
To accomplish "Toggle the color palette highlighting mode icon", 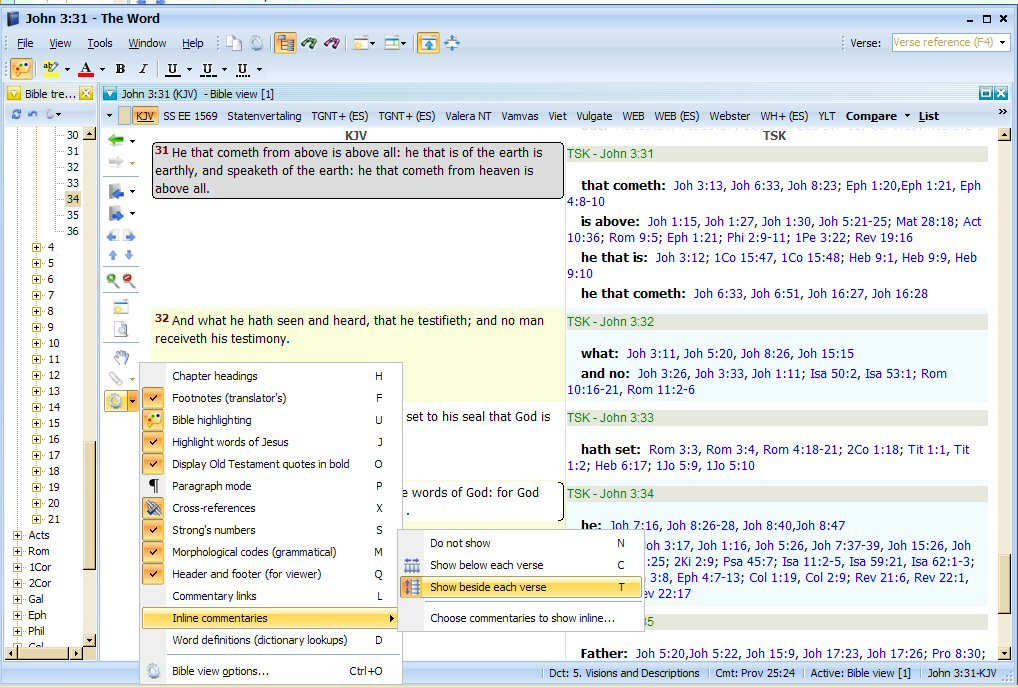I will coord(21,69).
